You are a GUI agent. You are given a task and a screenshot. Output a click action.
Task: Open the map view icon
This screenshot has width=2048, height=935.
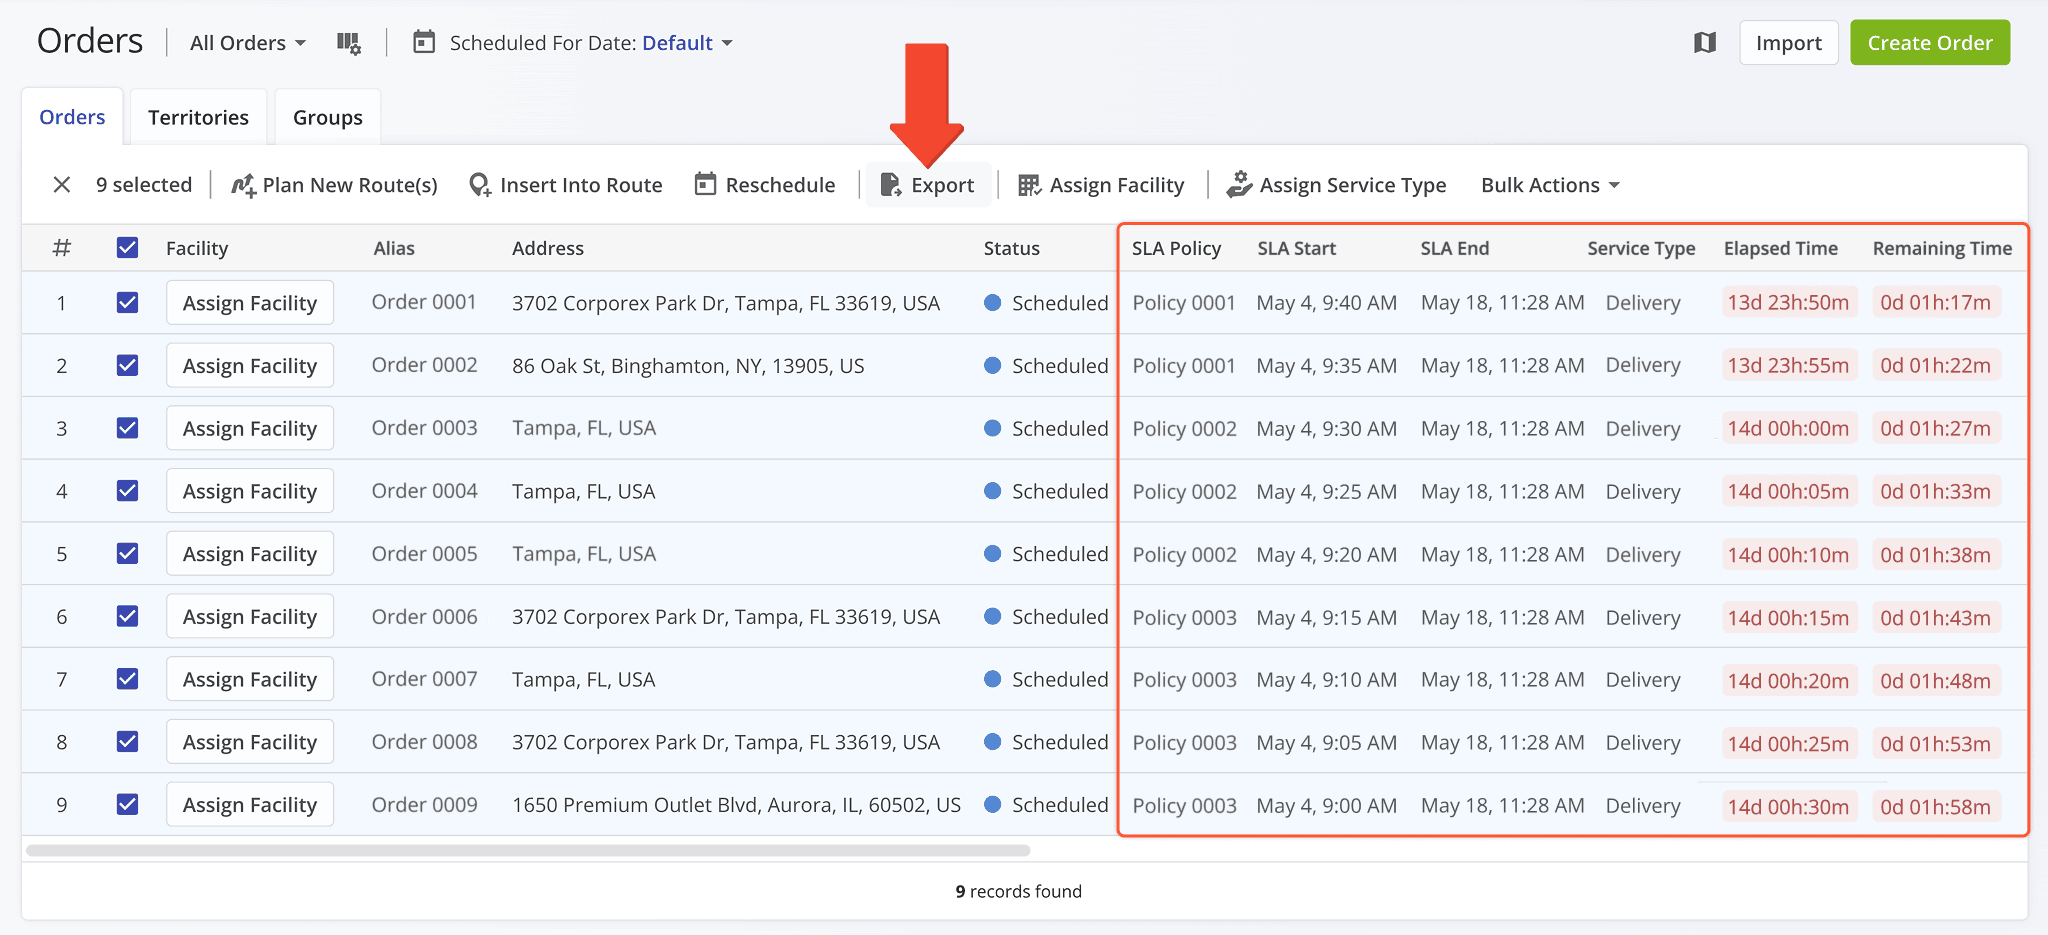(1705, 42)
